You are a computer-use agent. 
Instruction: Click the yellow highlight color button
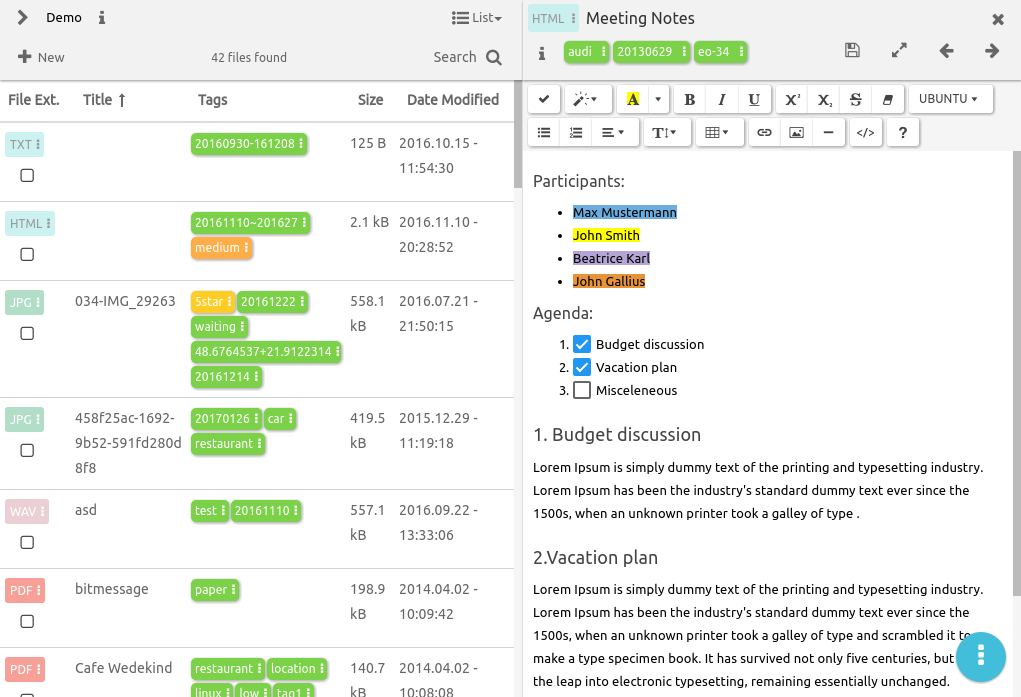[632, 99]
